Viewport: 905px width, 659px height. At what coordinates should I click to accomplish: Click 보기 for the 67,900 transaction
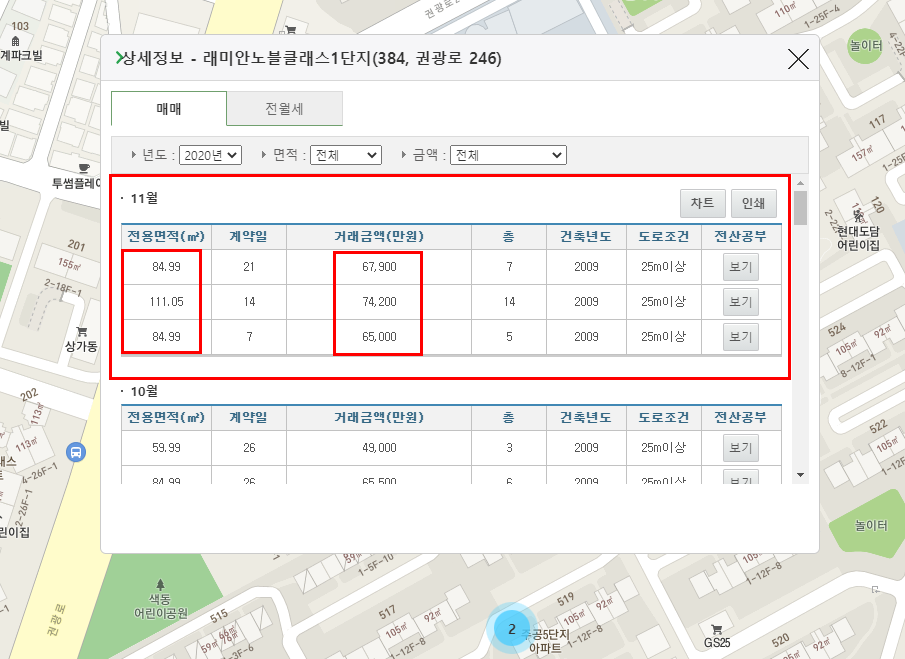click(741, 267)
